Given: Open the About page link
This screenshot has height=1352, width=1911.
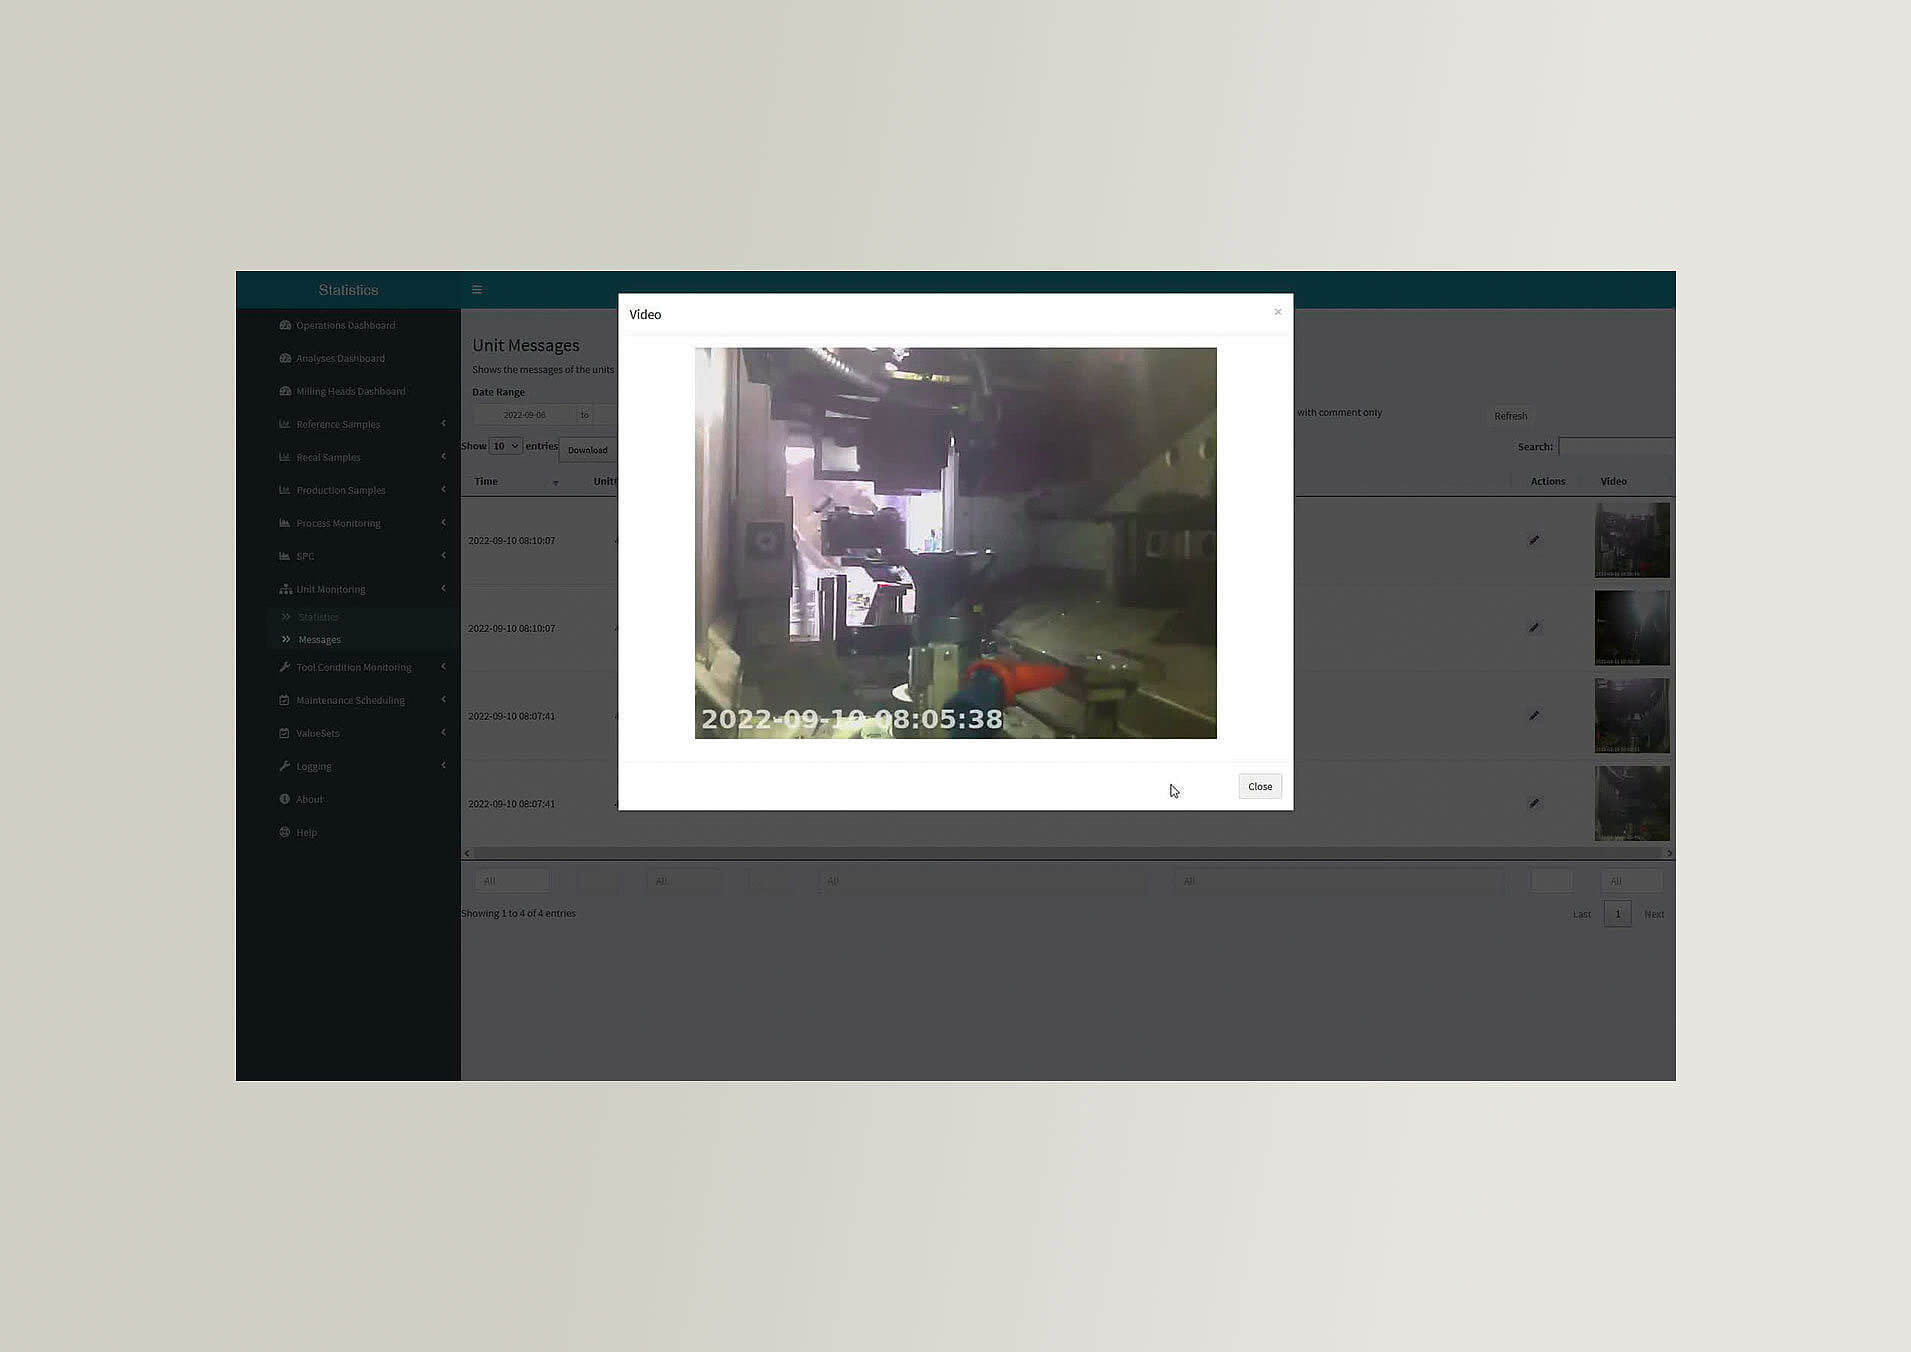Looking at the screenshot, I should tap(310, 799).
